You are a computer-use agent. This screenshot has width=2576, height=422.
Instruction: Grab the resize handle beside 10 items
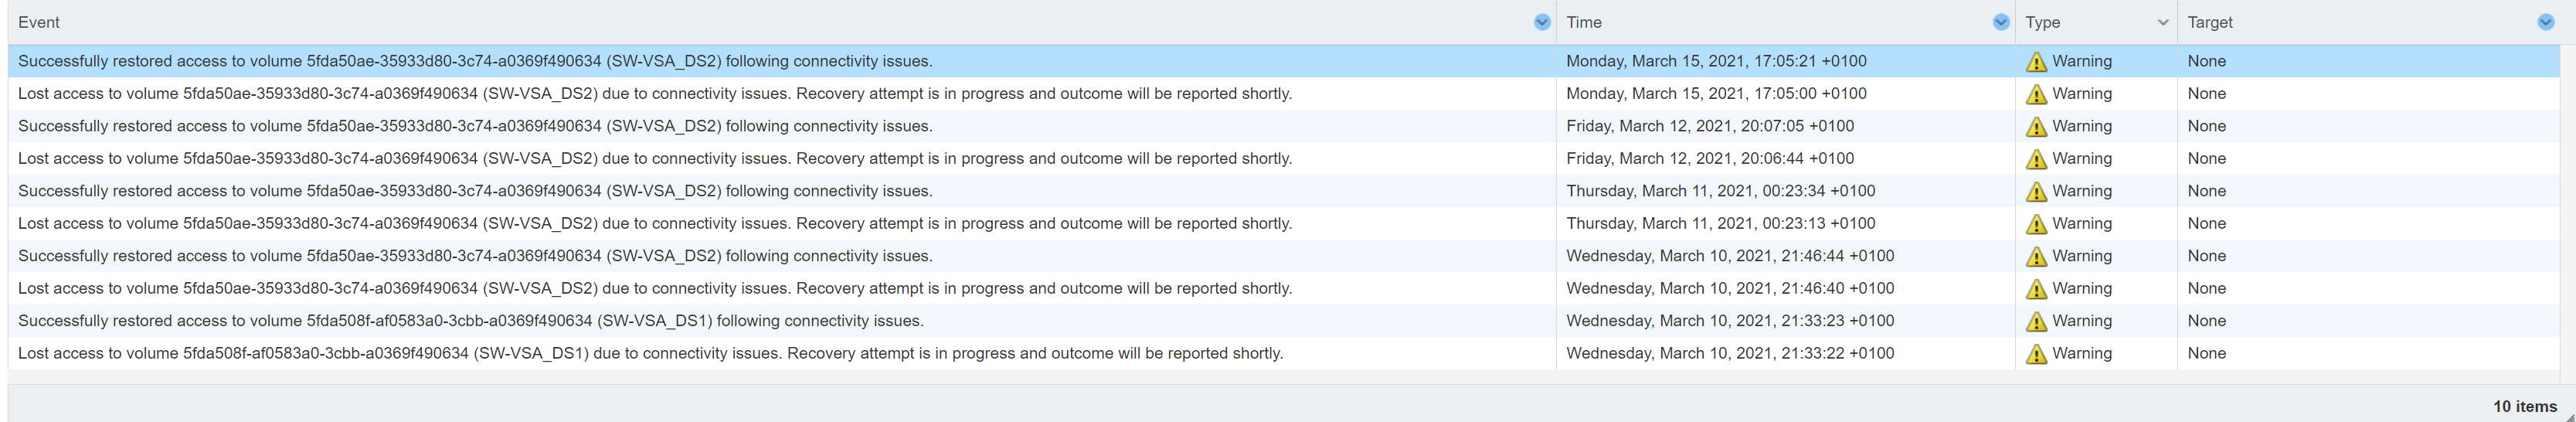pyautogui.click(x=2569, y=416)
